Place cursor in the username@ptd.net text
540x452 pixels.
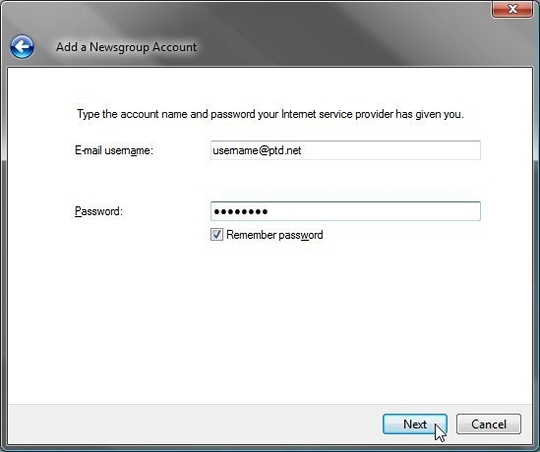[257, 151]
